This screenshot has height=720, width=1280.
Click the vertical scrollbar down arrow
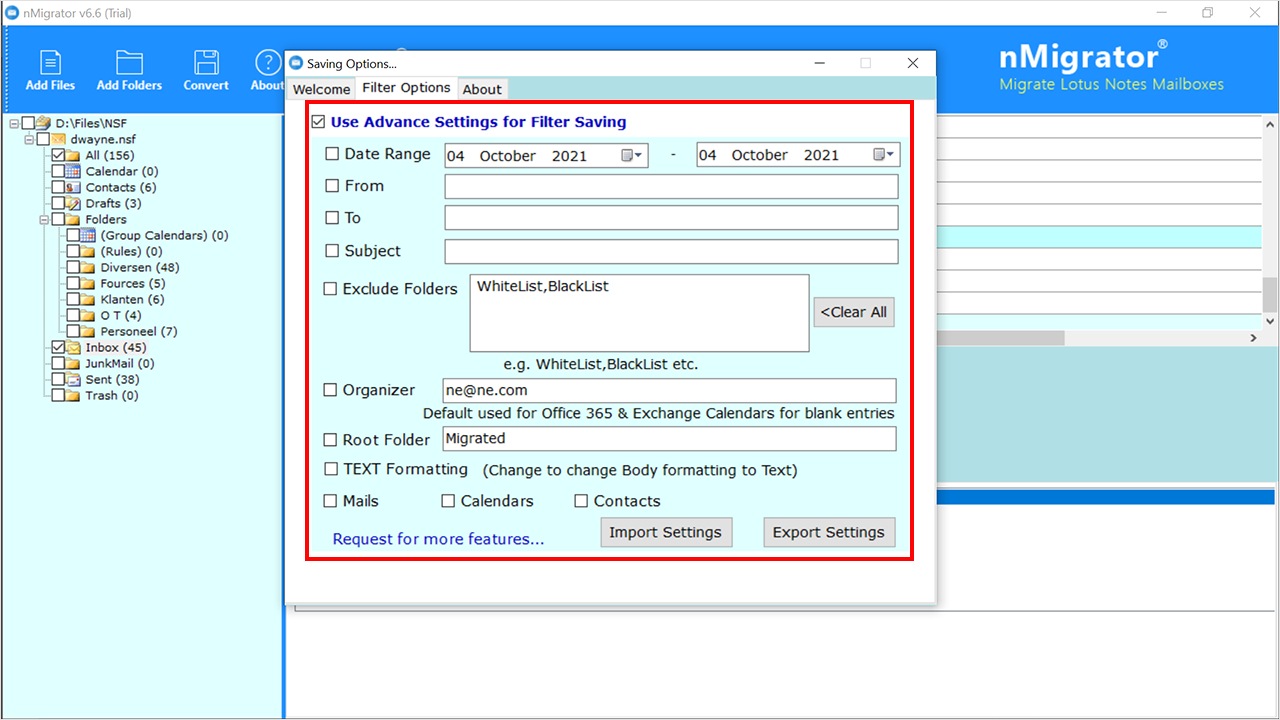click(1270, 321)
